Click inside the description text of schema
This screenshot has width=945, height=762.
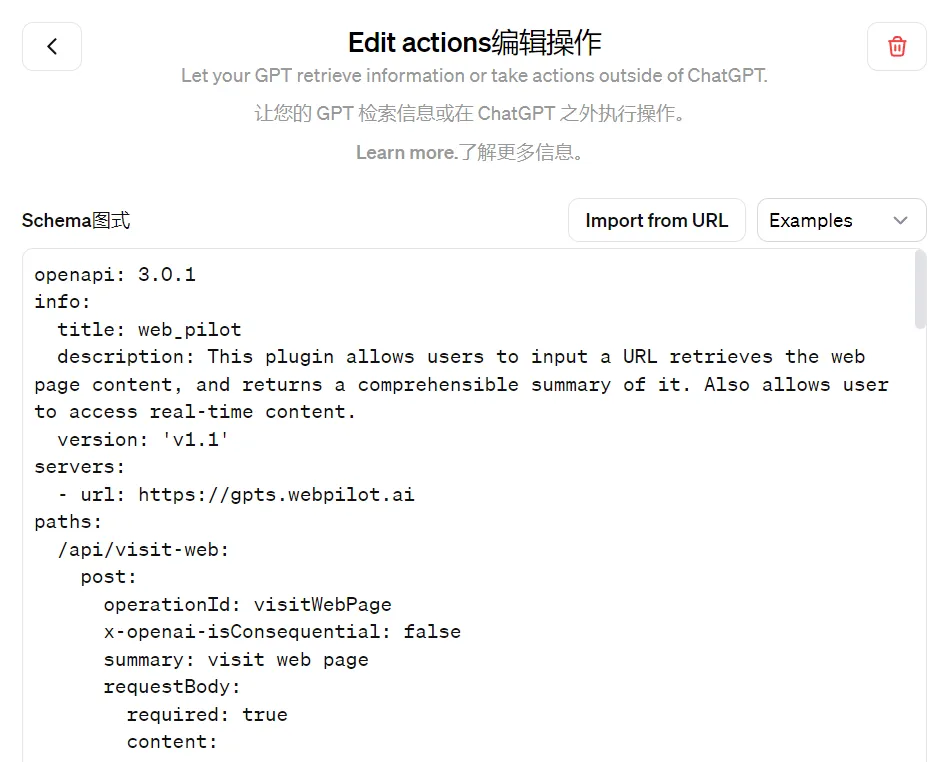(x=461, y=385)
